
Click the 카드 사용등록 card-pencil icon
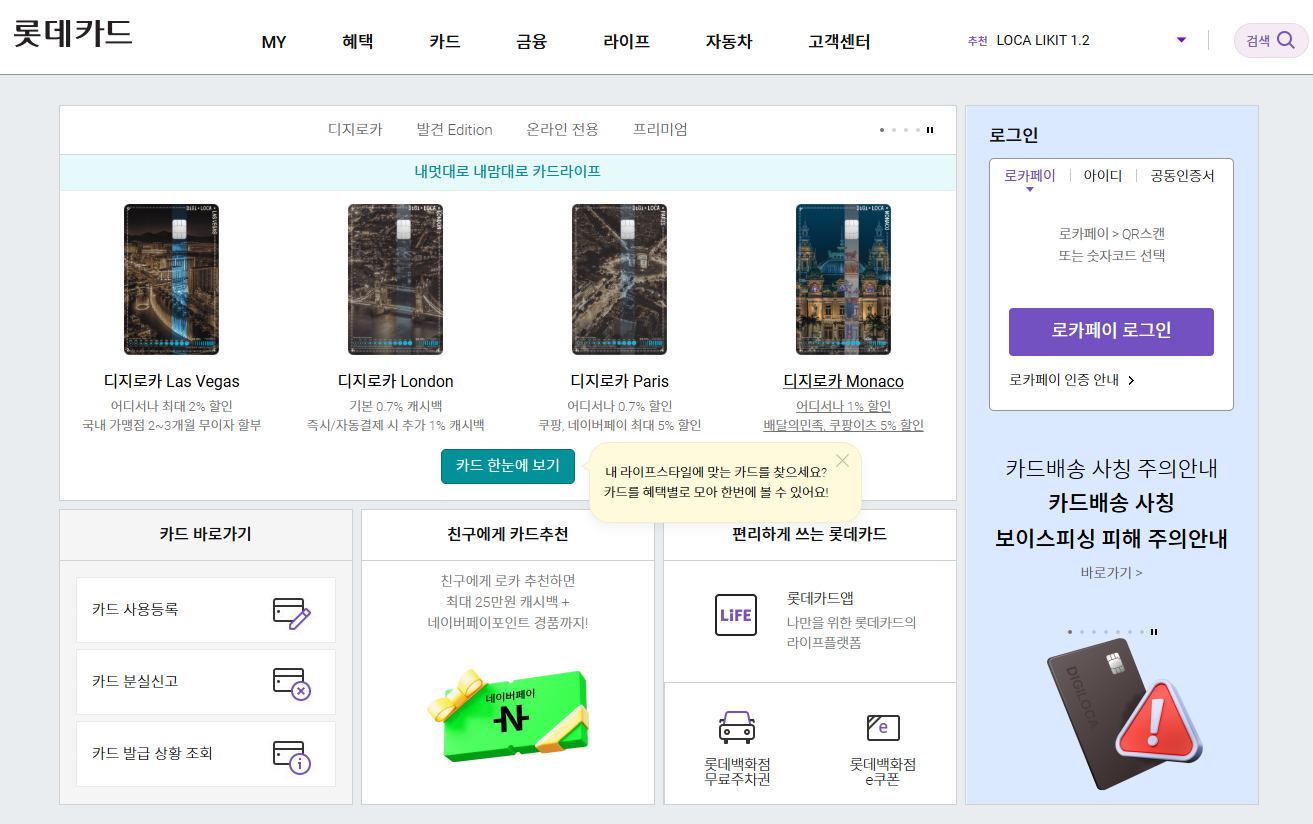click(x=292, y=613)
